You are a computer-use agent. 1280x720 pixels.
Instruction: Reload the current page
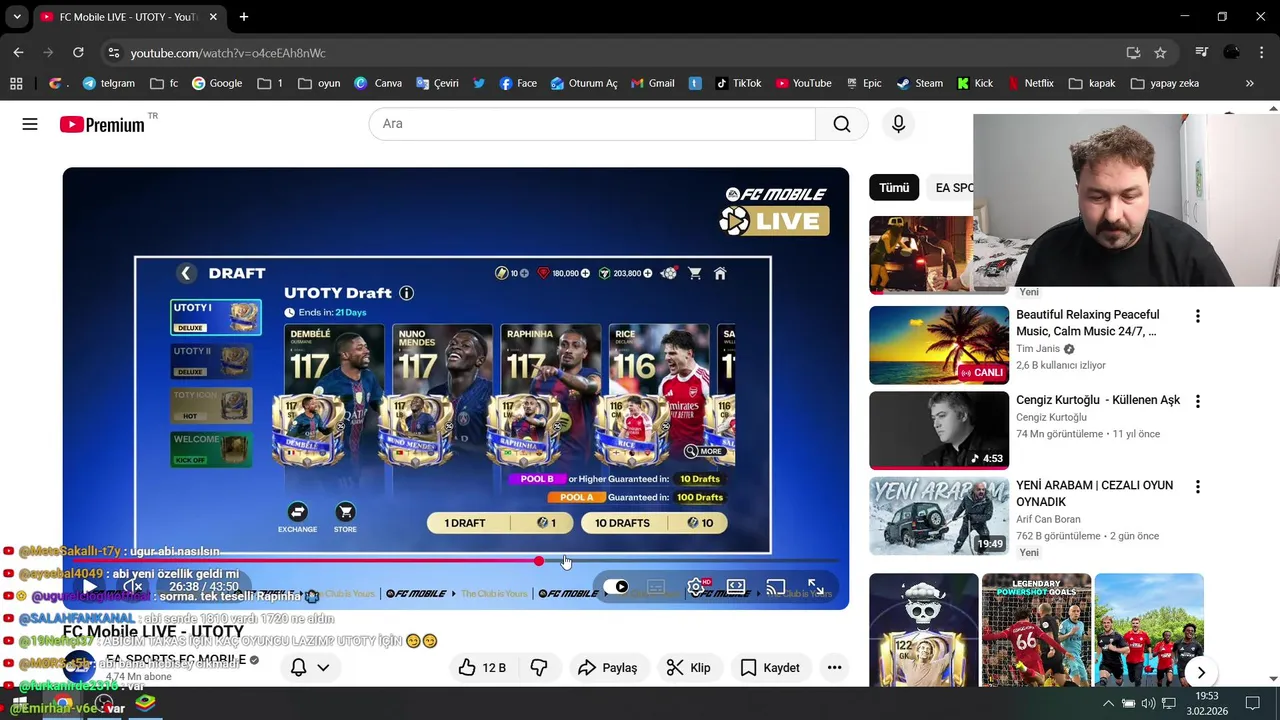[78, 53]
